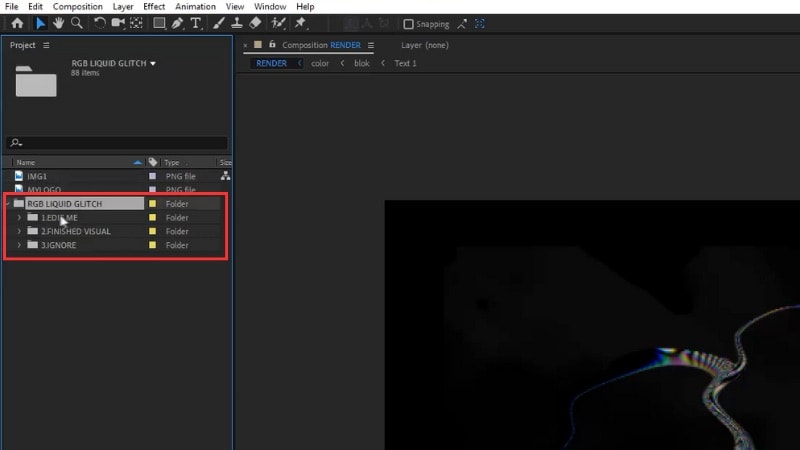Screen dimensions: 800x450
Task: Enable the Snapping checkbox
Action: [408, 24]
